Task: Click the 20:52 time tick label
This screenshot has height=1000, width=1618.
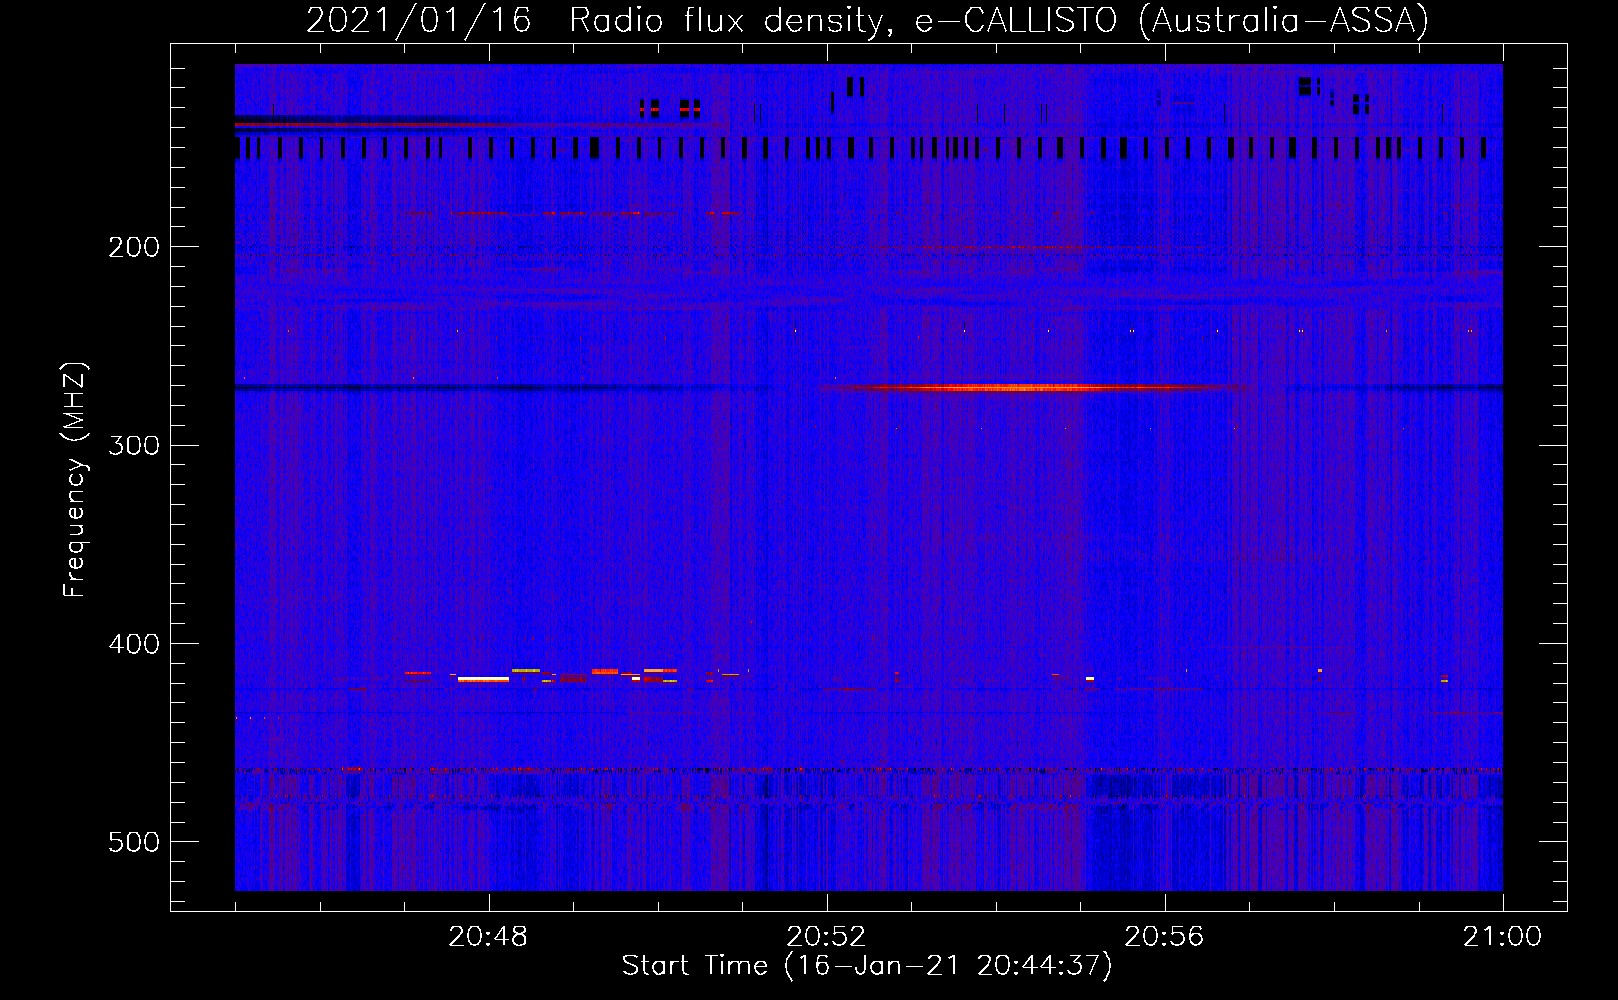Action: point(826,937)
